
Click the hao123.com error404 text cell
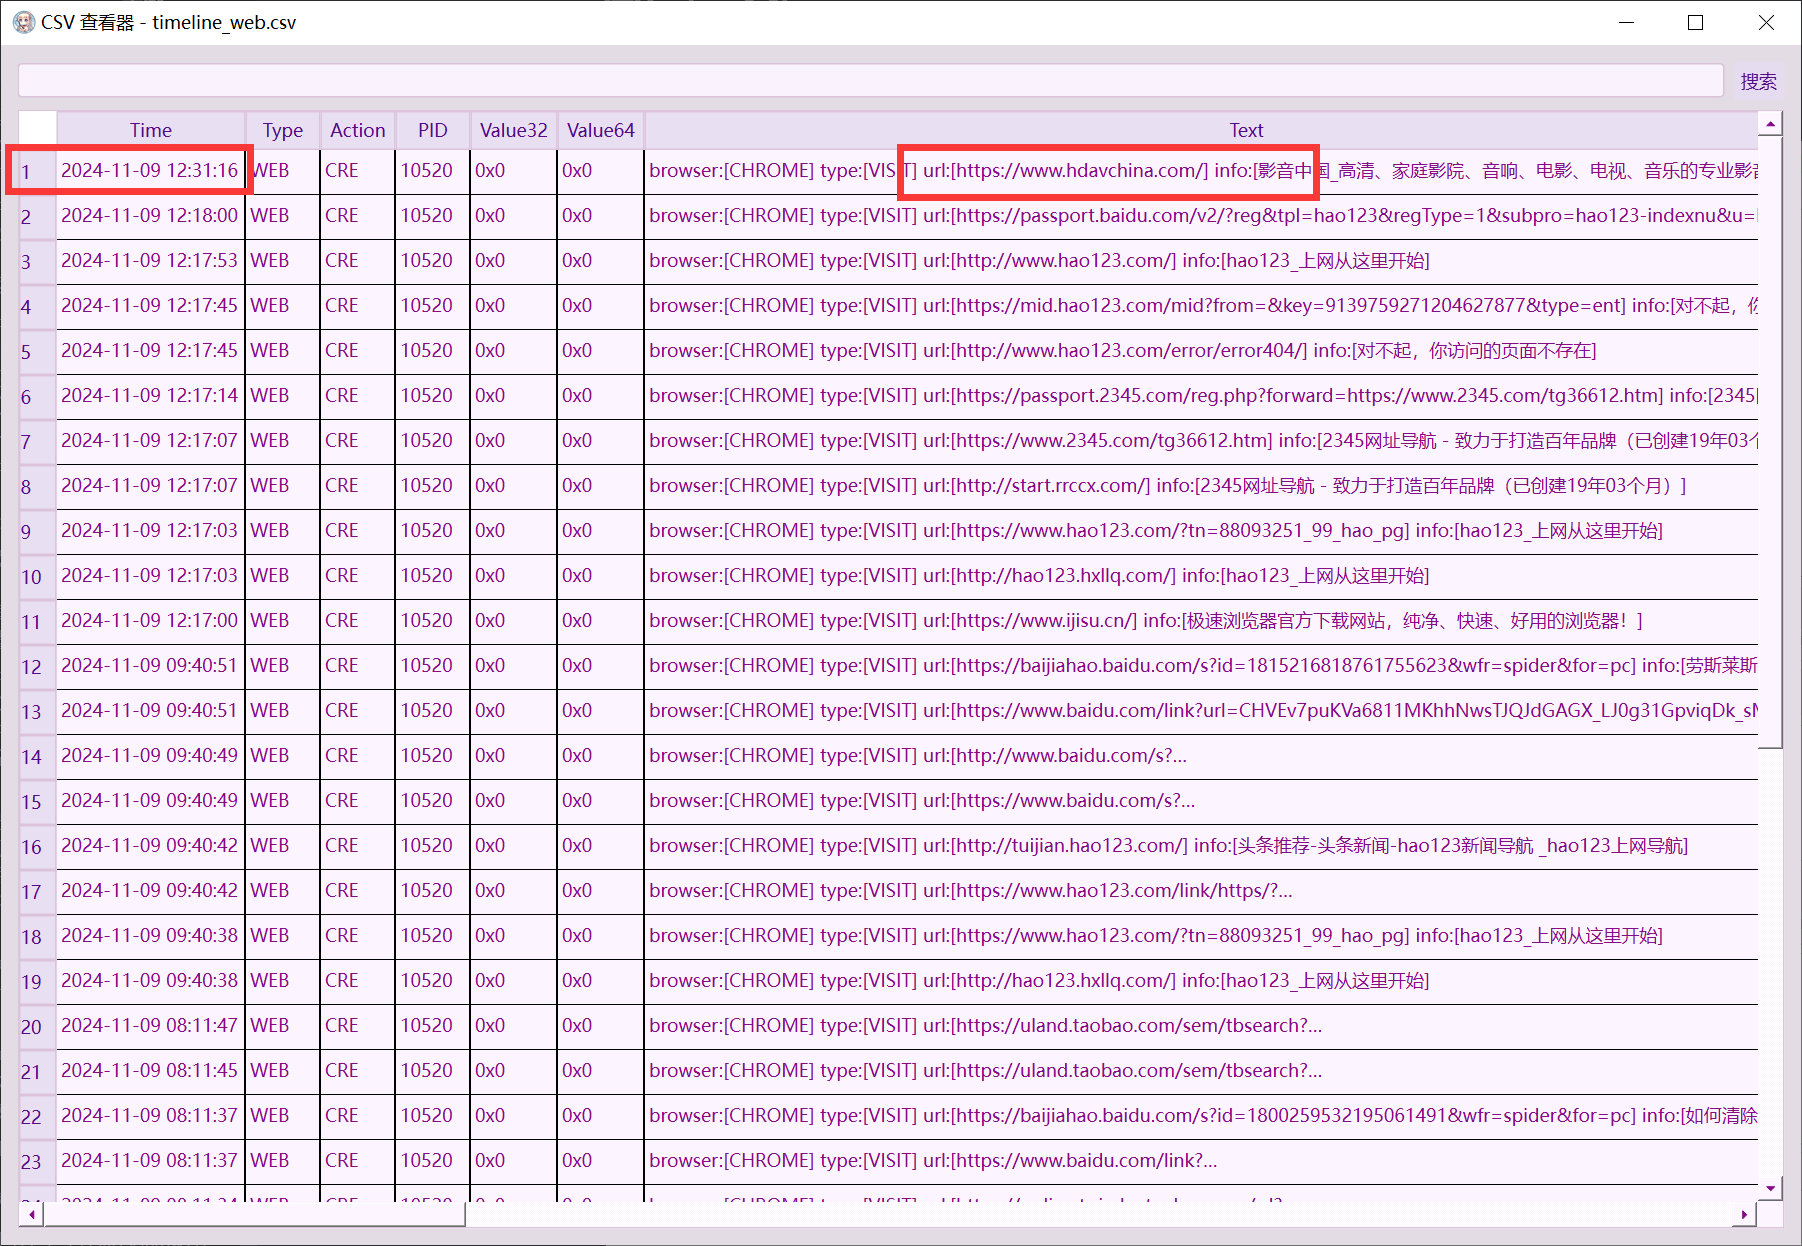pos(1202,351)
